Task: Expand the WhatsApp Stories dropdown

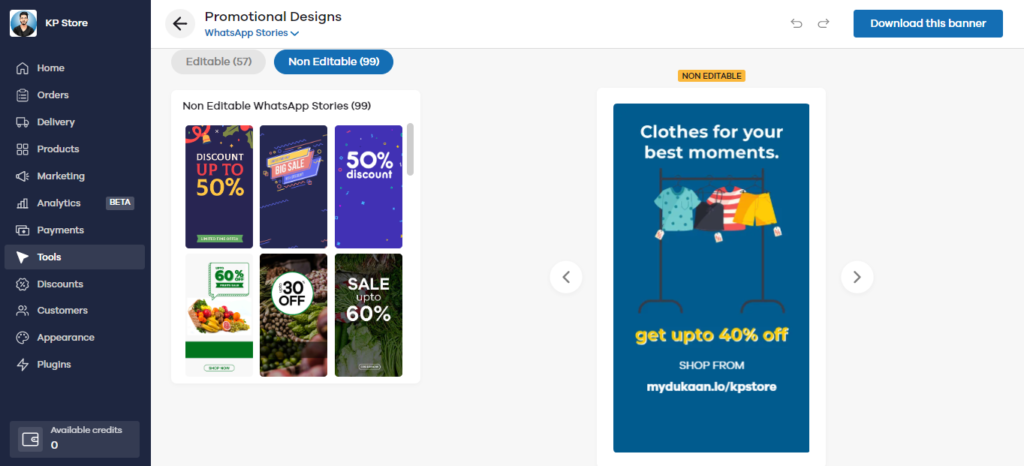Action: pyautogui.click(x=251, y=33)
